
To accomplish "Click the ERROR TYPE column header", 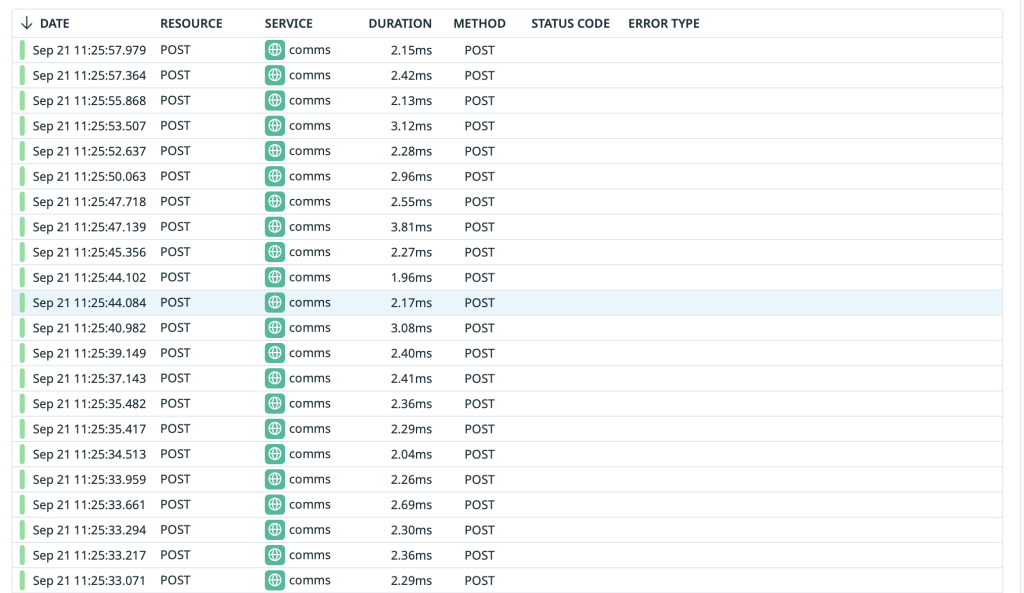I will [663, 23].
